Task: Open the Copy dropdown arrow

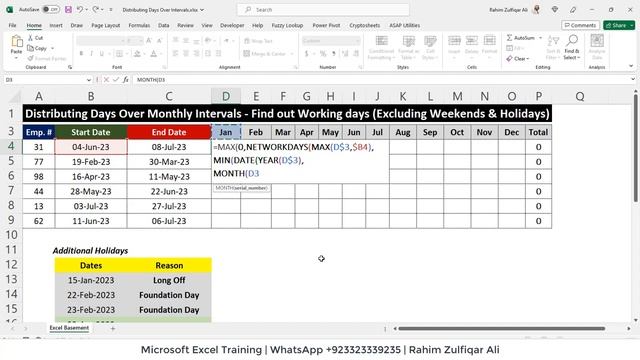Action: pyautogui.click(x=52, y=48)
